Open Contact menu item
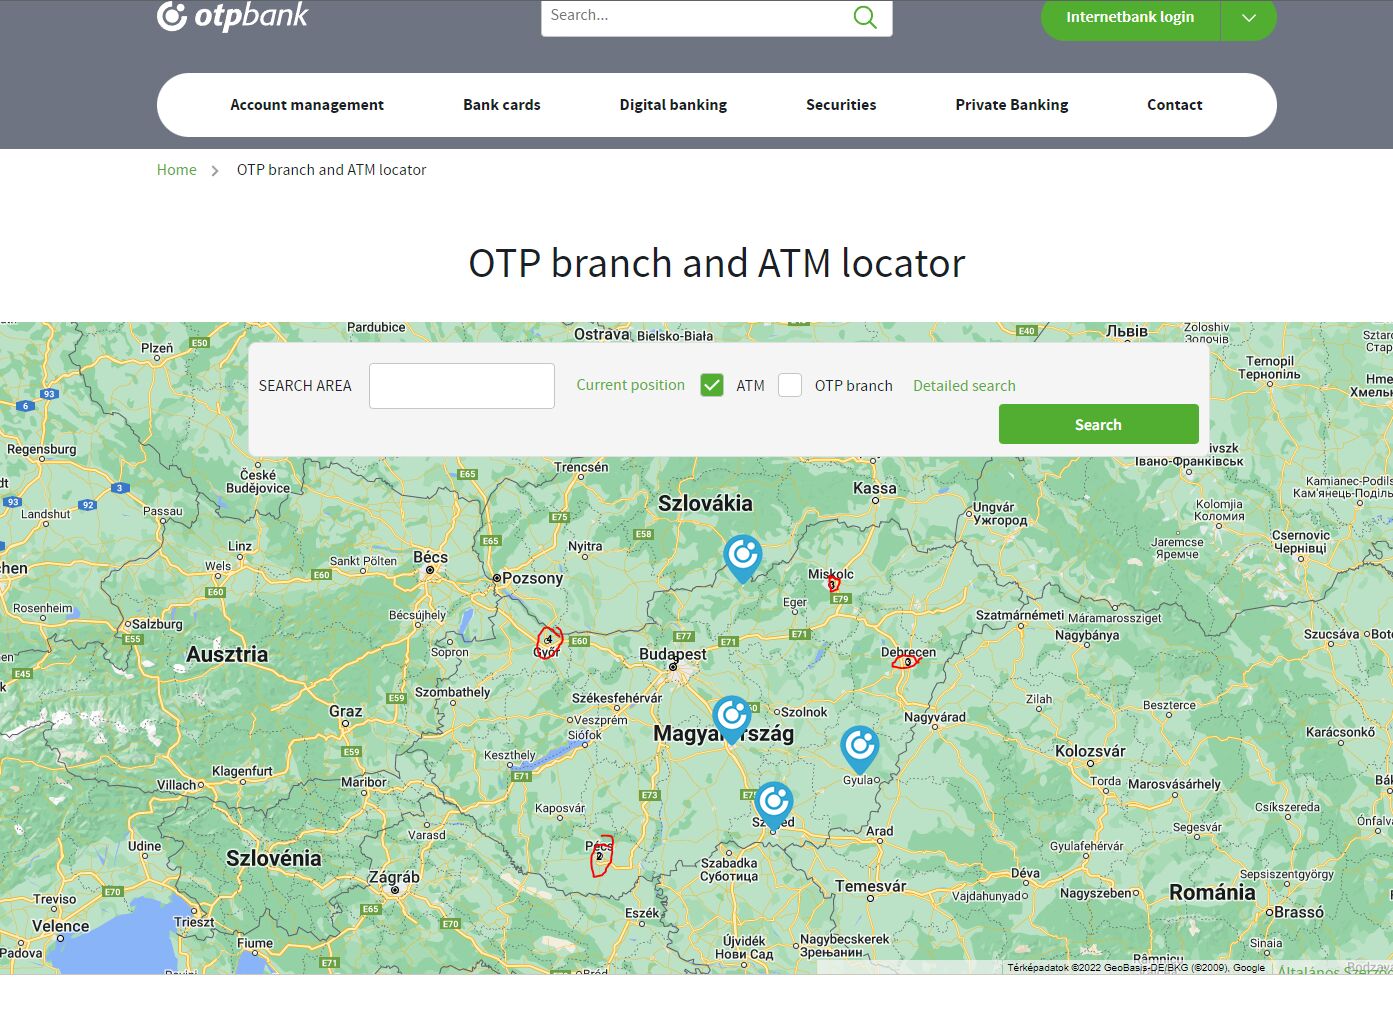This screenshot has height=1032, width=1393. 1175,105
